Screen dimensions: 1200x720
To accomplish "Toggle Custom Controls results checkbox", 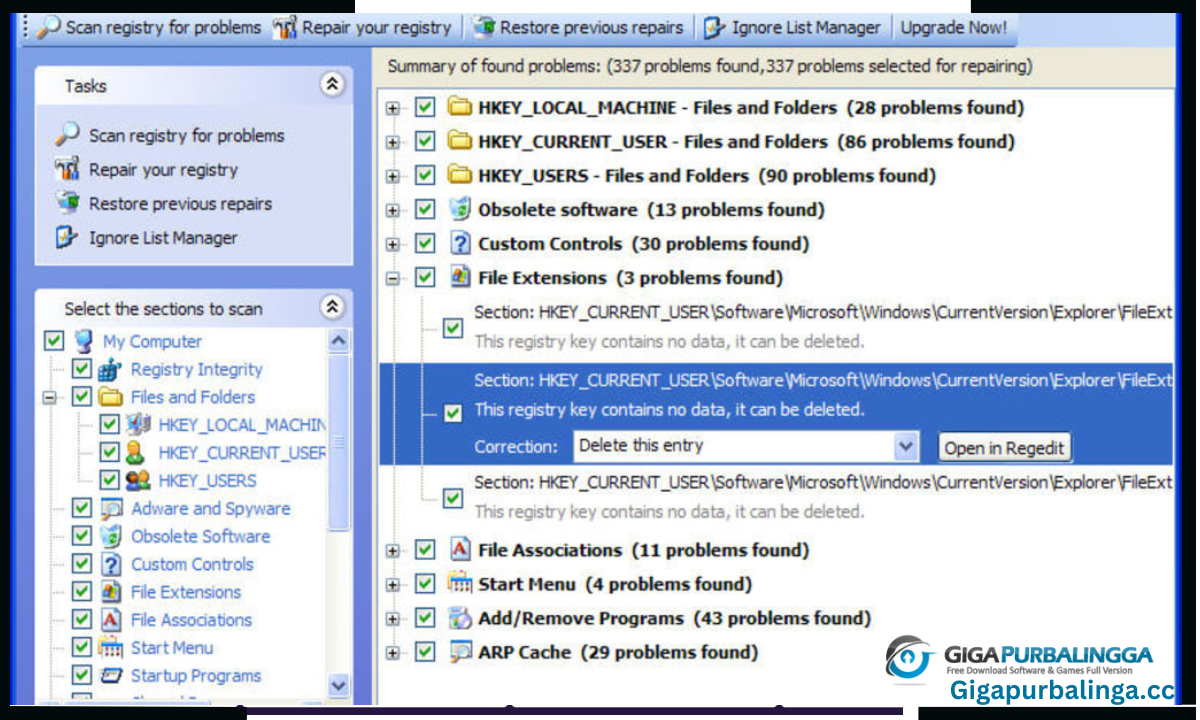I will click(425, 243).
